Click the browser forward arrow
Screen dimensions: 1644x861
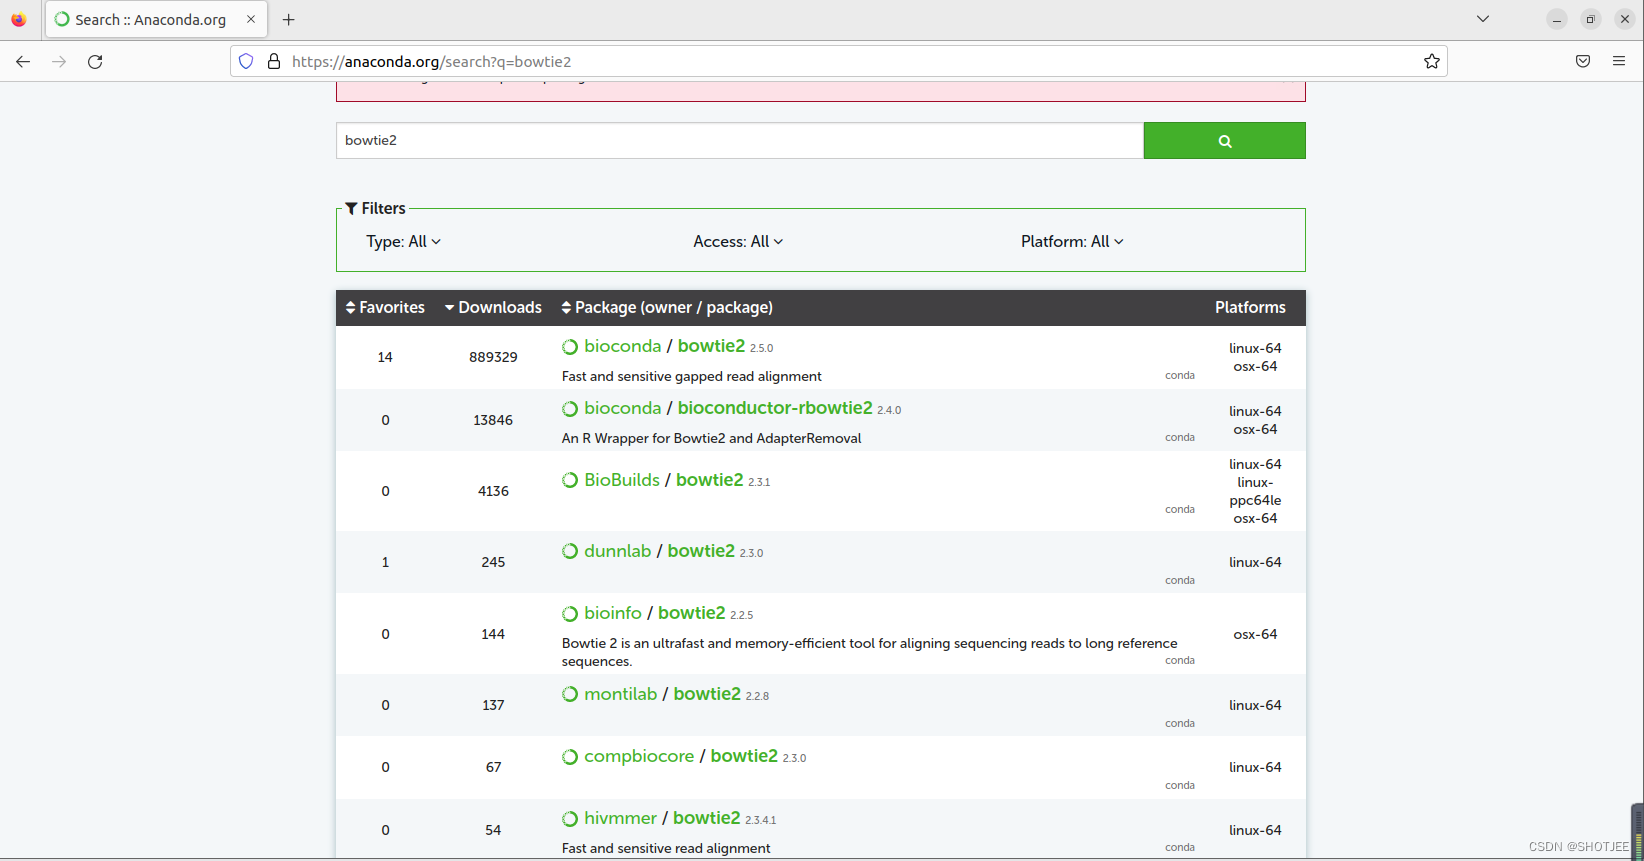tap(59, 62)
